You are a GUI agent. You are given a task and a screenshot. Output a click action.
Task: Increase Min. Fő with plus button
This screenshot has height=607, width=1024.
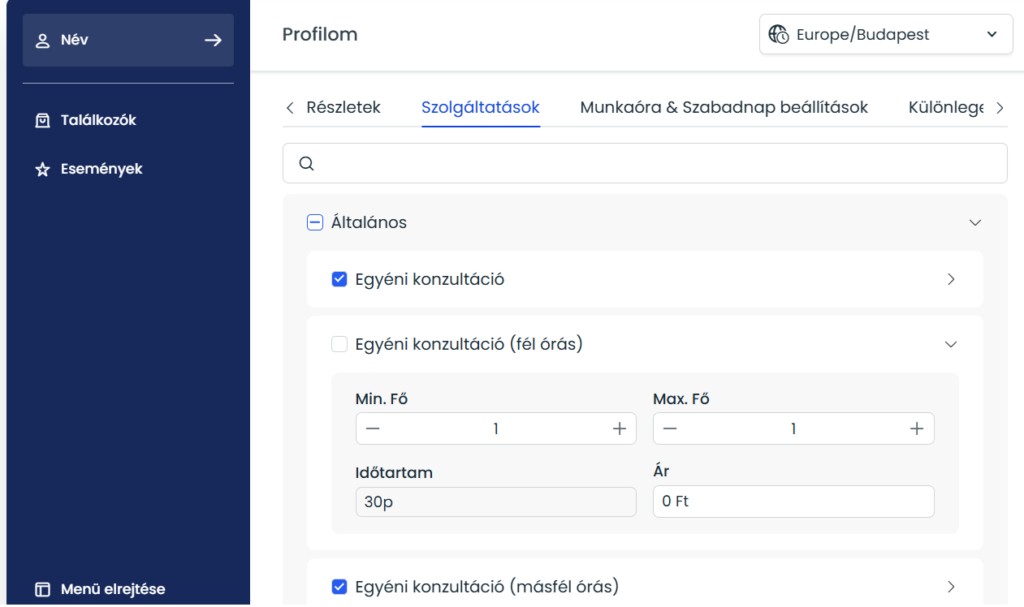[619, 429]
